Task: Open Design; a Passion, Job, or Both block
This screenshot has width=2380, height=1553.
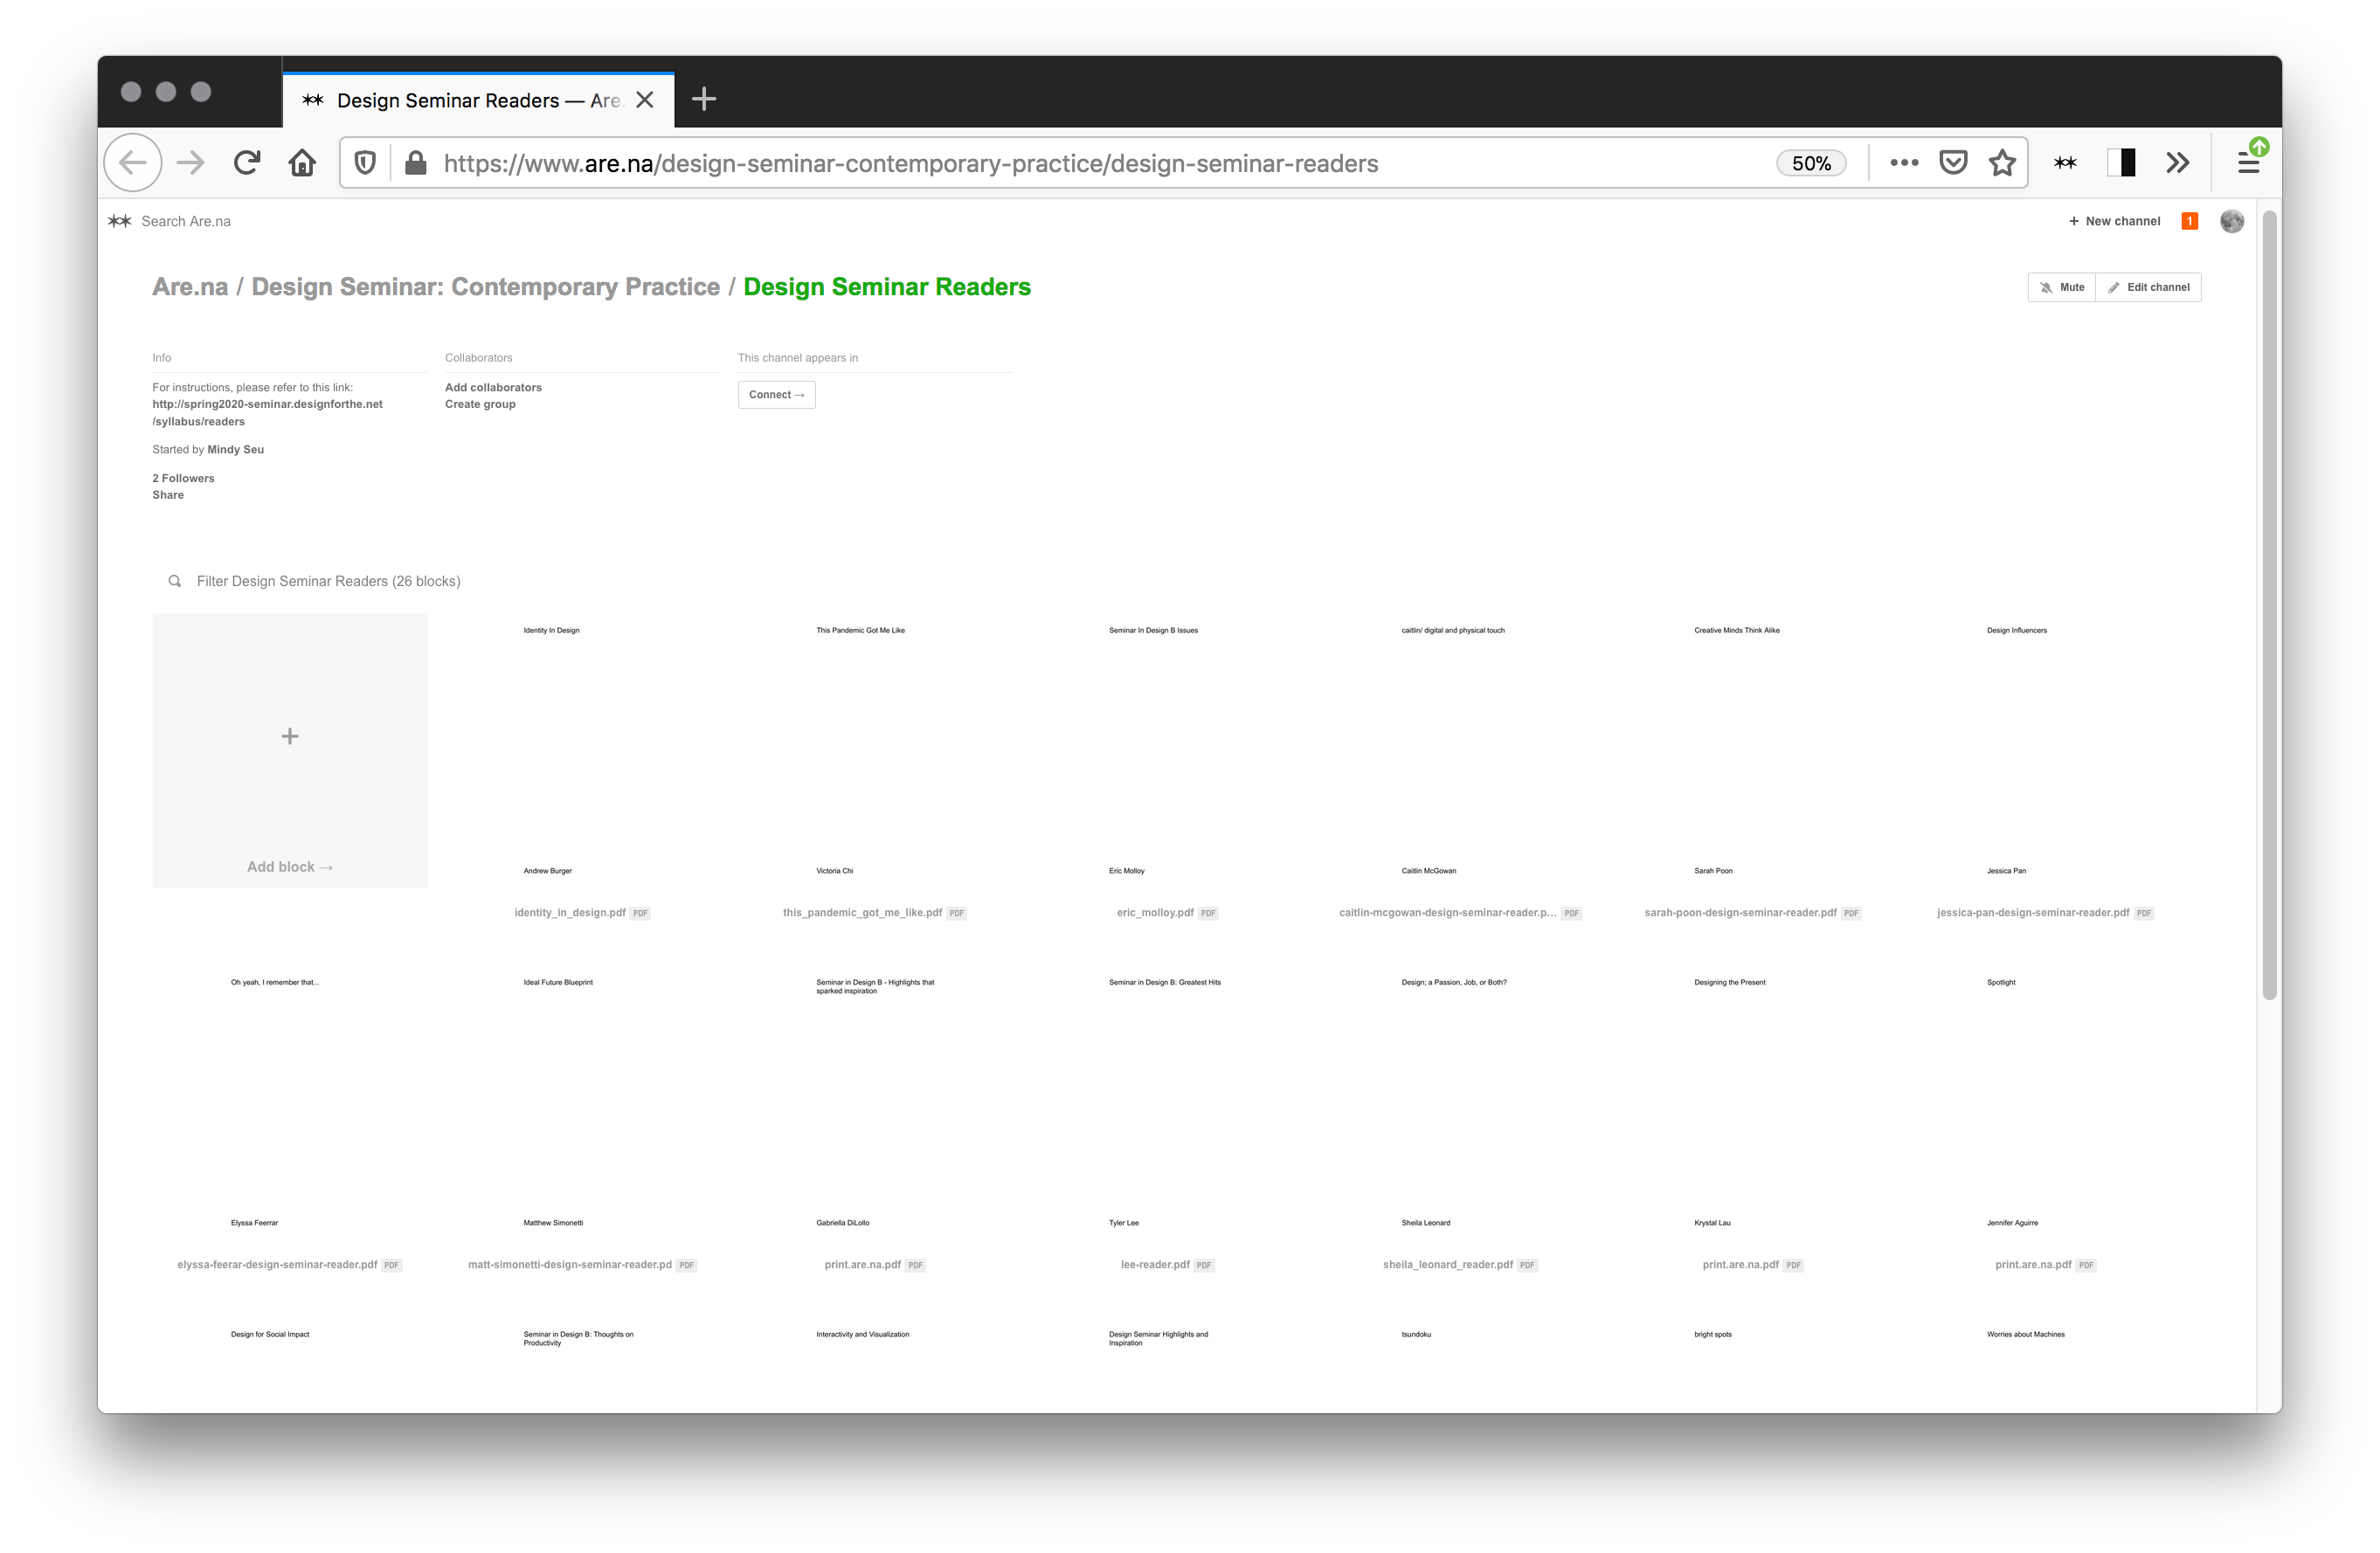Action: tap(1460, 1103)
